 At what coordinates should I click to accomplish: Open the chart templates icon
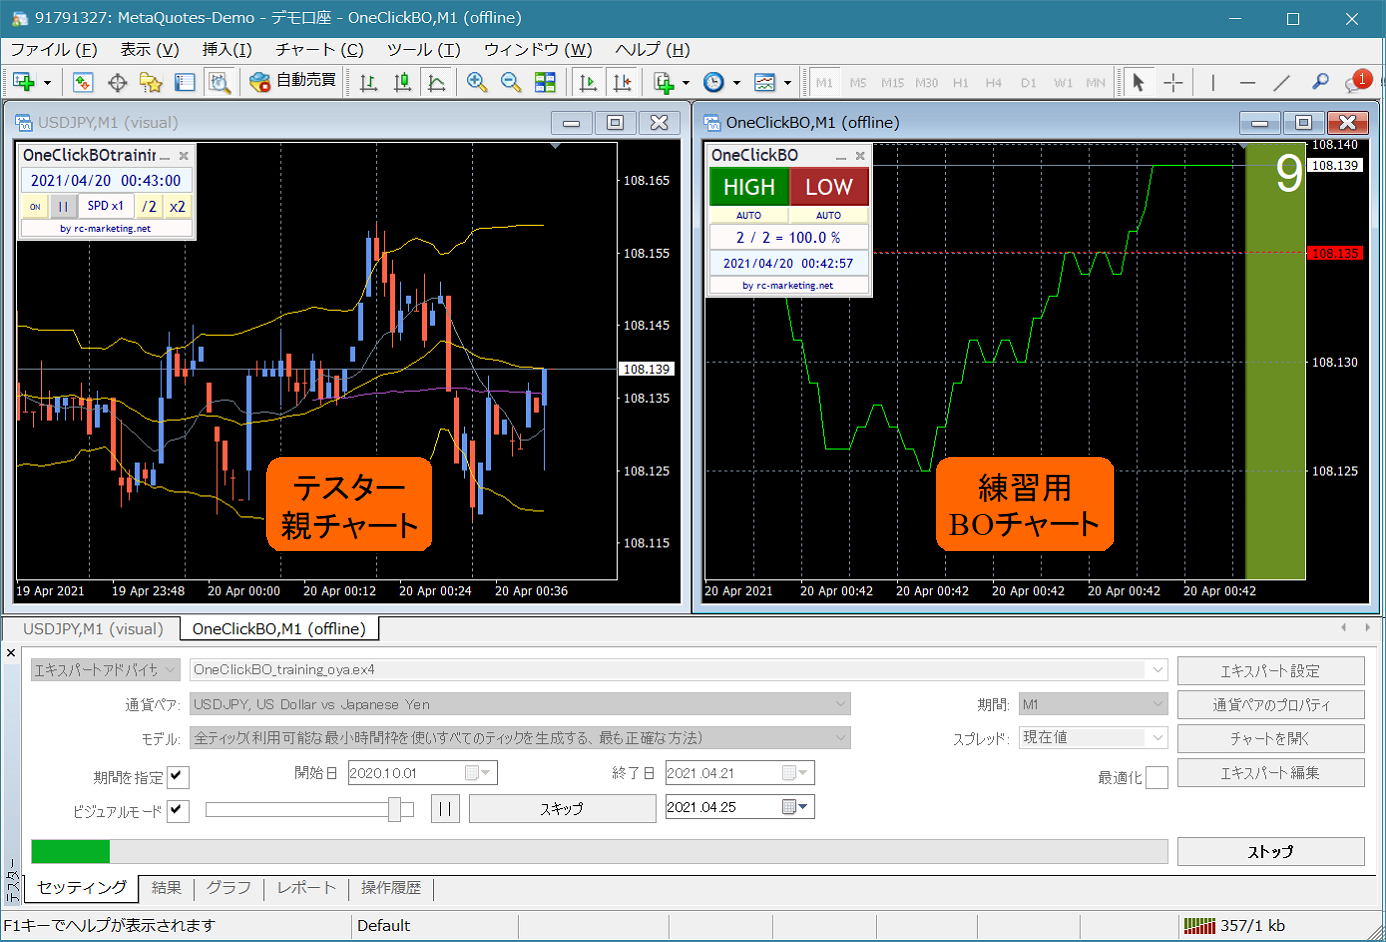765,82
